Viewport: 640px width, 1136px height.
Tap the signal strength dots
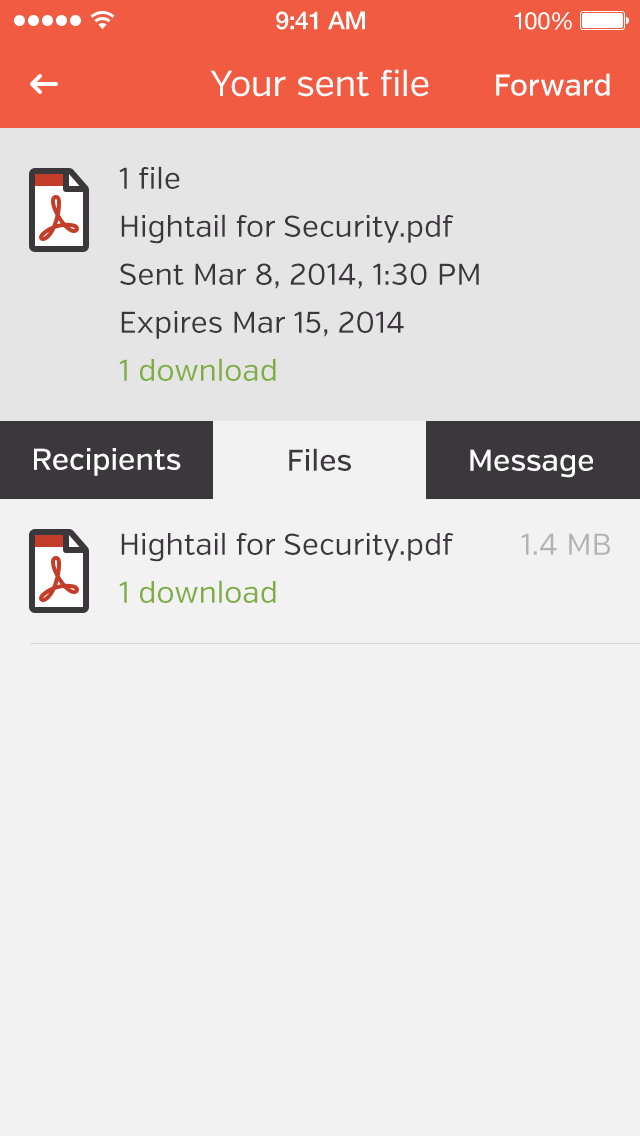tap(47, 21)
